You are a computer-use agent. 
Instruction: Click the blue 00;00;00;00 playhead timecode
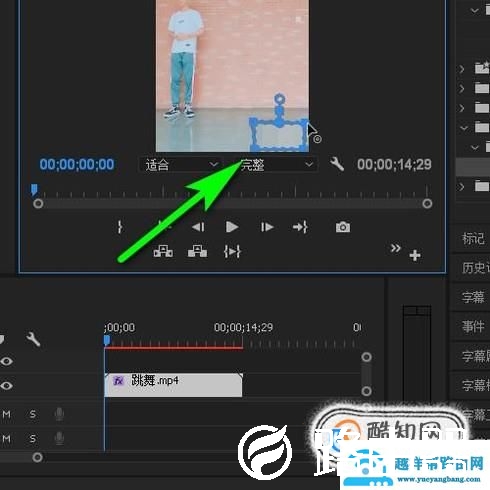click(77, 164)
